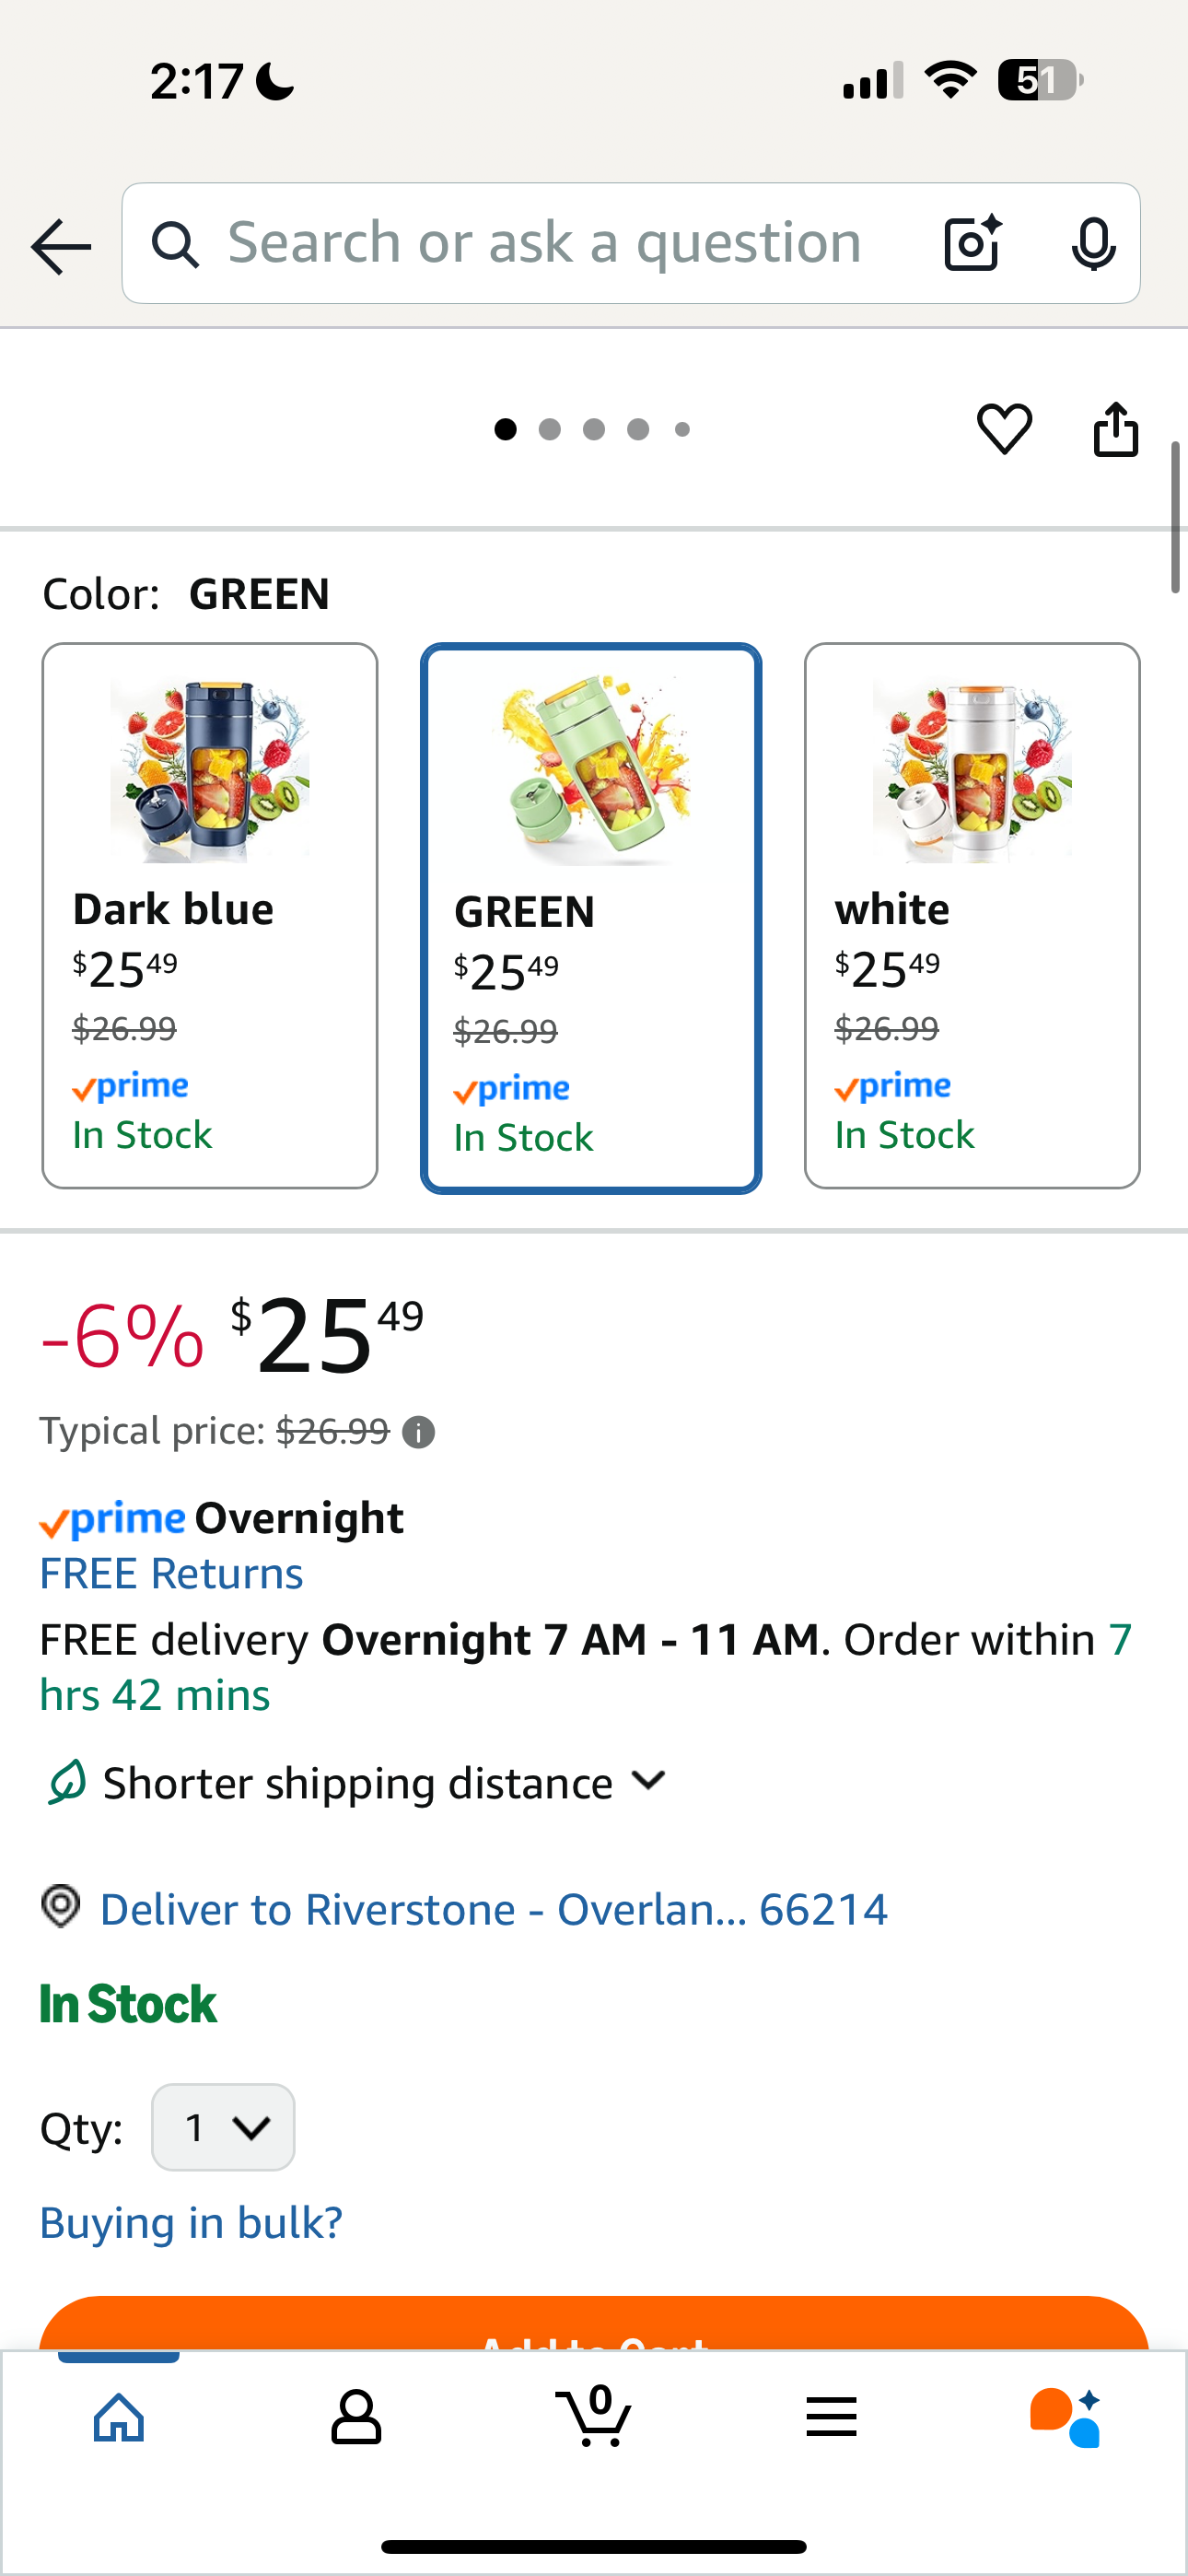Tap the share icon
Screen dimensions: 1188x2576
(1115, 429)
